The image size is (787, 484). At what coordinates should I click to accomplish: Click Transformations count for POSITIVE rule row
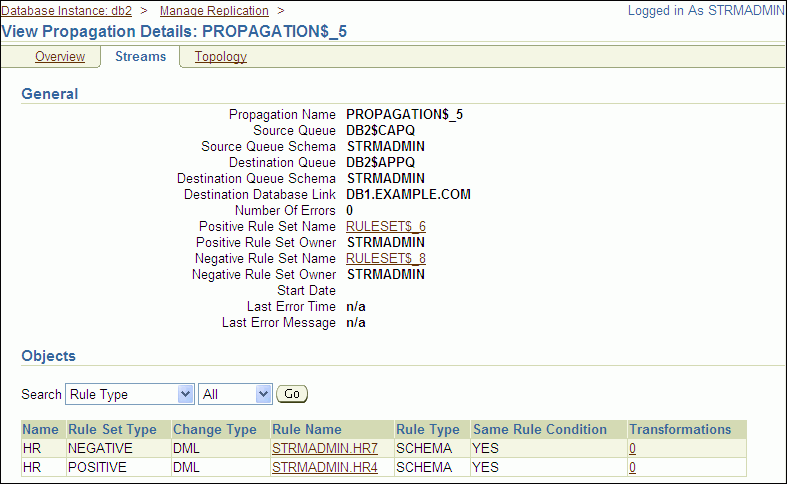(x=632, y=467)
